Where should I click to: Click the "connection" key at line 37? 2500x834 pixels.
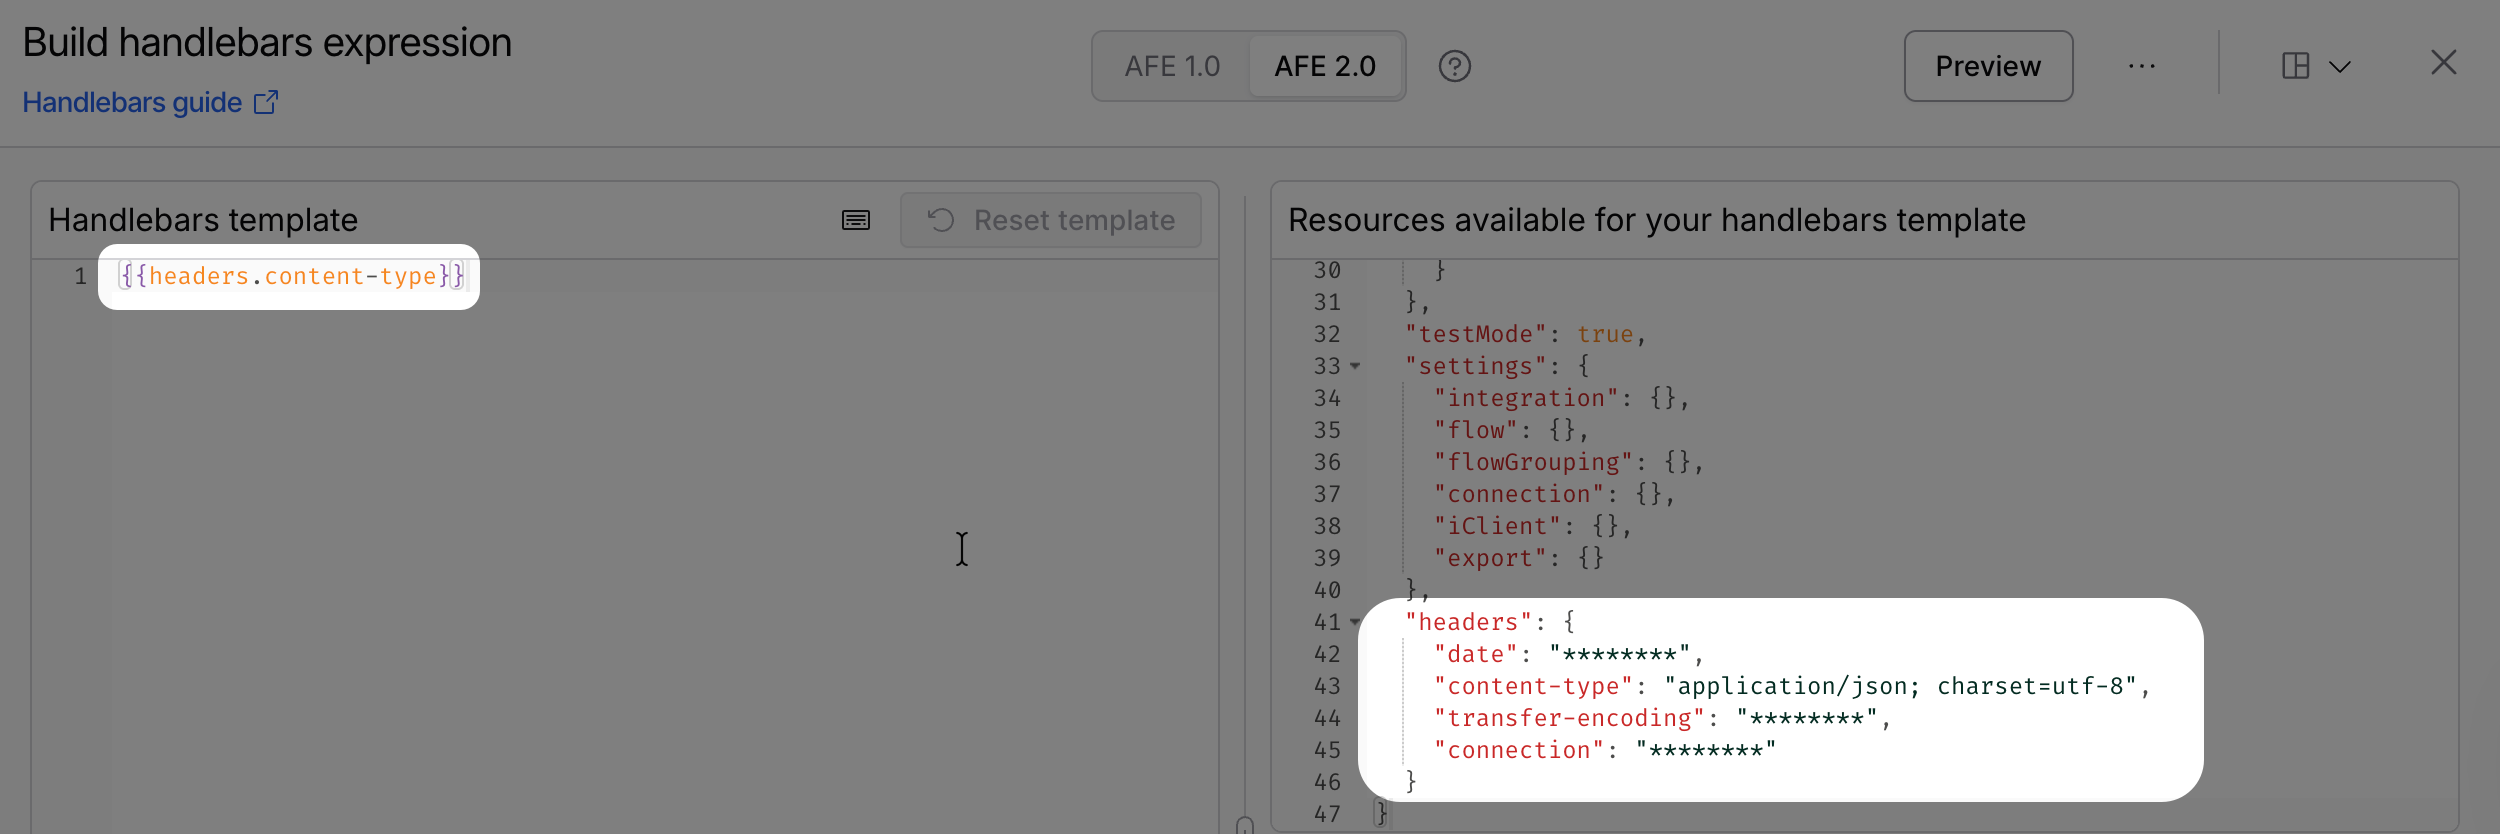click(x=1519, y=494)
